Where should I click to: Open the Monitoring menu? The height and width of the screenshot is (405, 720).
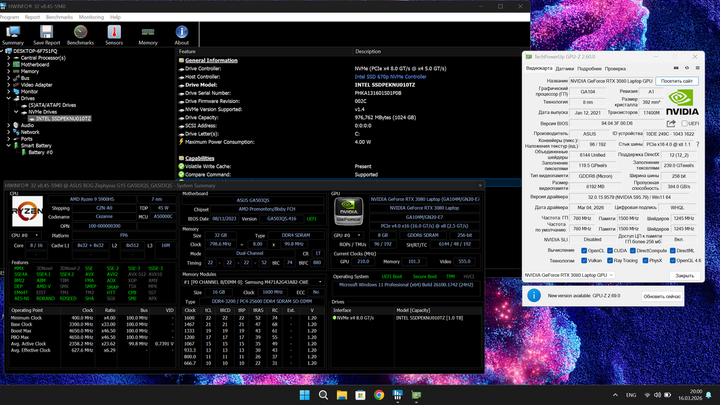pyautogui.click(x=91, y=17)
